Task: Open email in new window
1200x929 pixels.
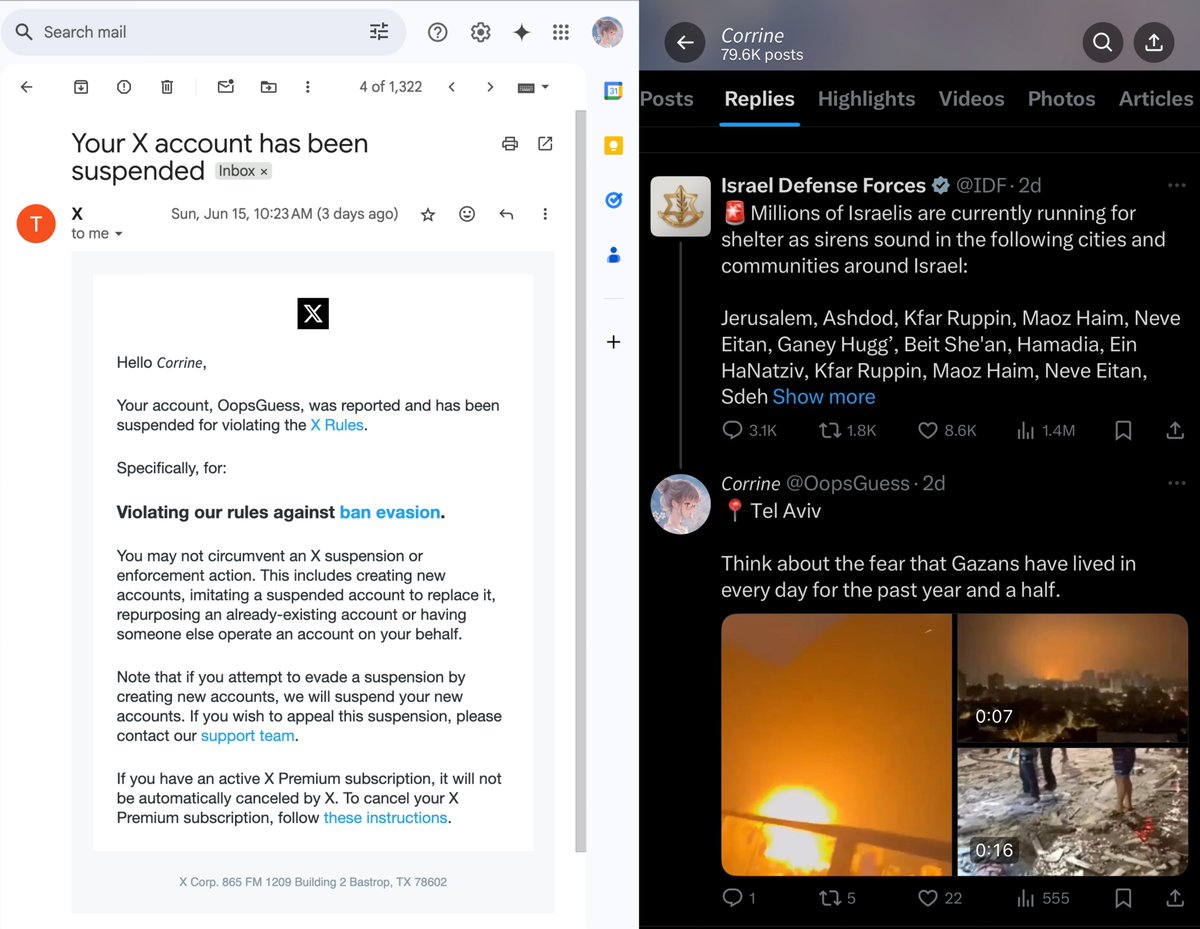Action: tap(545, 144)
